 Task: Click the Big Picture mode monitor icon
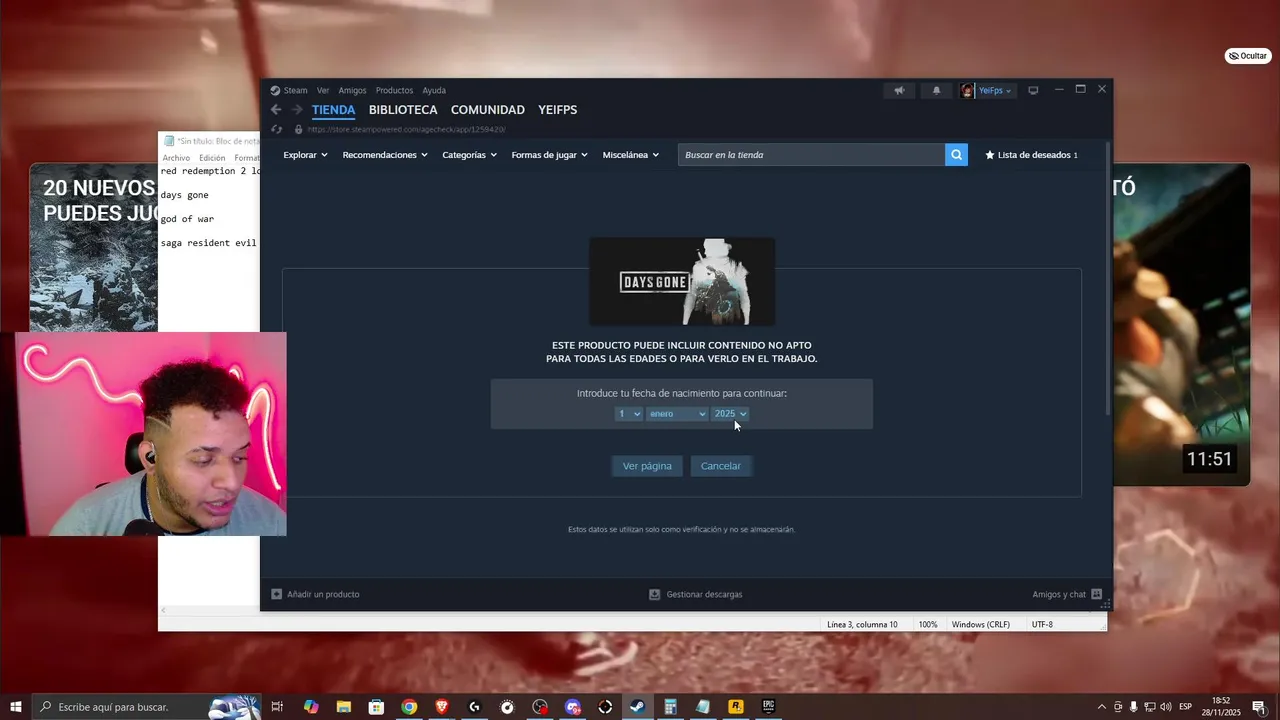1033,90
